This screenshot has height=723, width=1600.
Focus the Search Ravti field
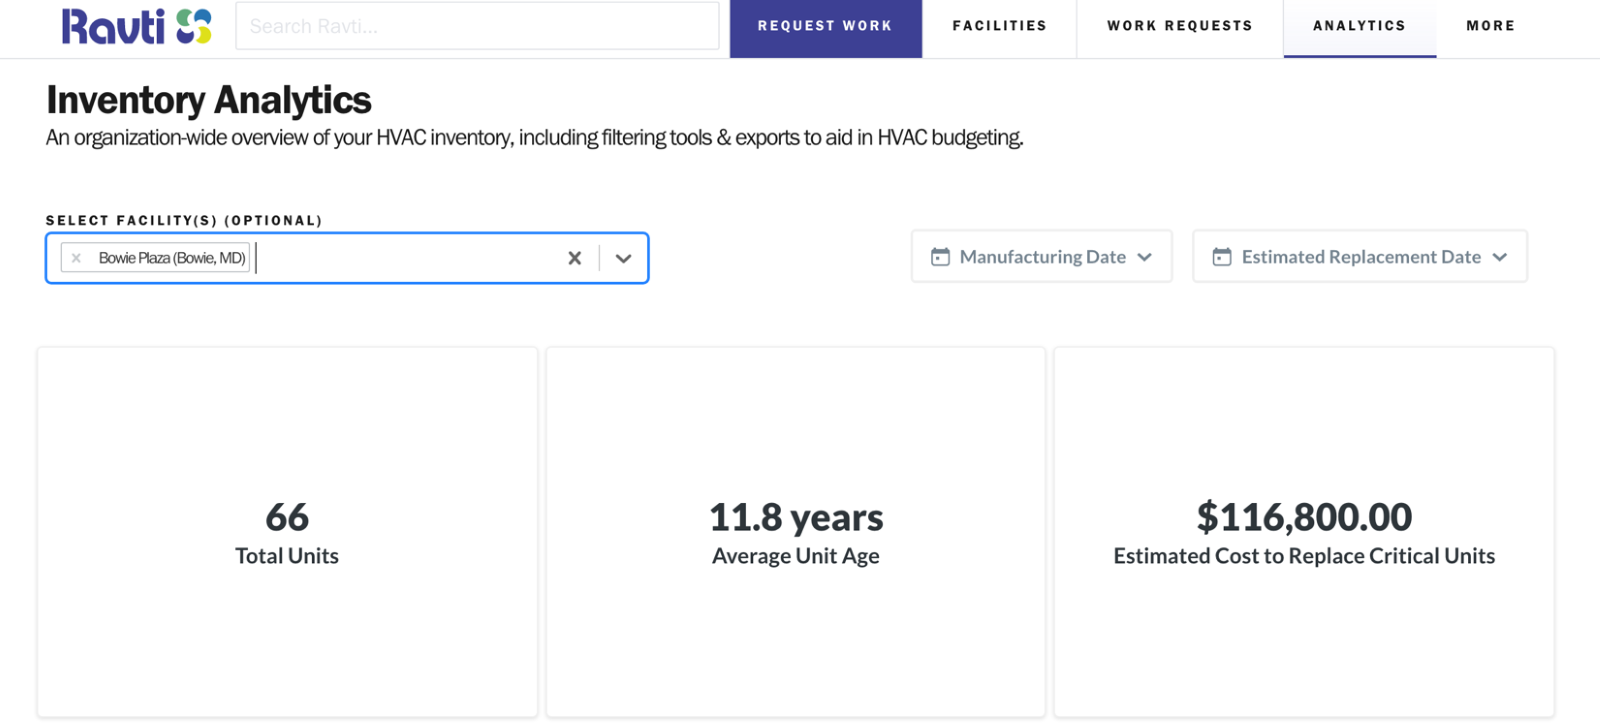(x=477, y=26)
